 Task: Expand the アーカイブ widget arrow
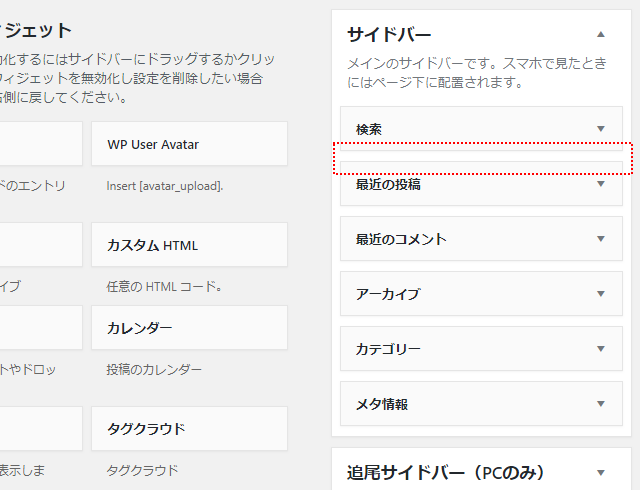pyautogui.click(x=601, y=294)
